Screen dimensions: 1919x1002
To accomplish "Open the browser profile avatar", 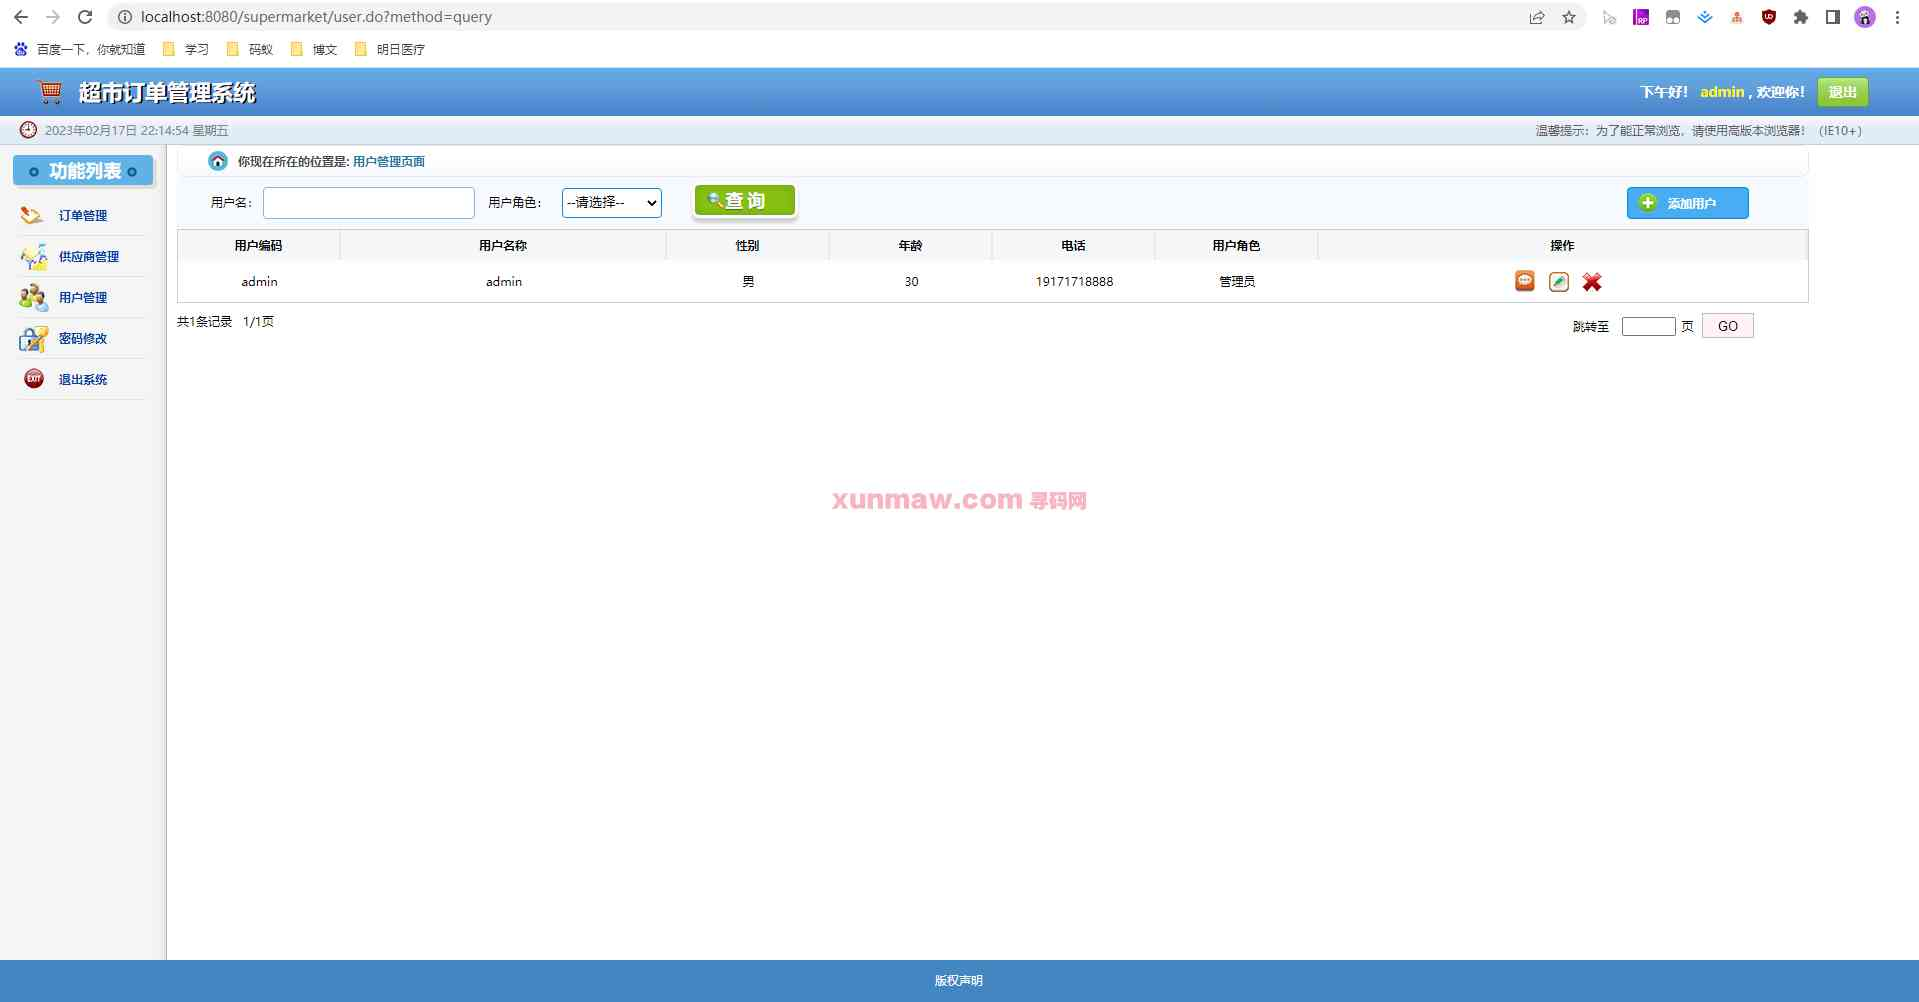I will point(1865,17).
